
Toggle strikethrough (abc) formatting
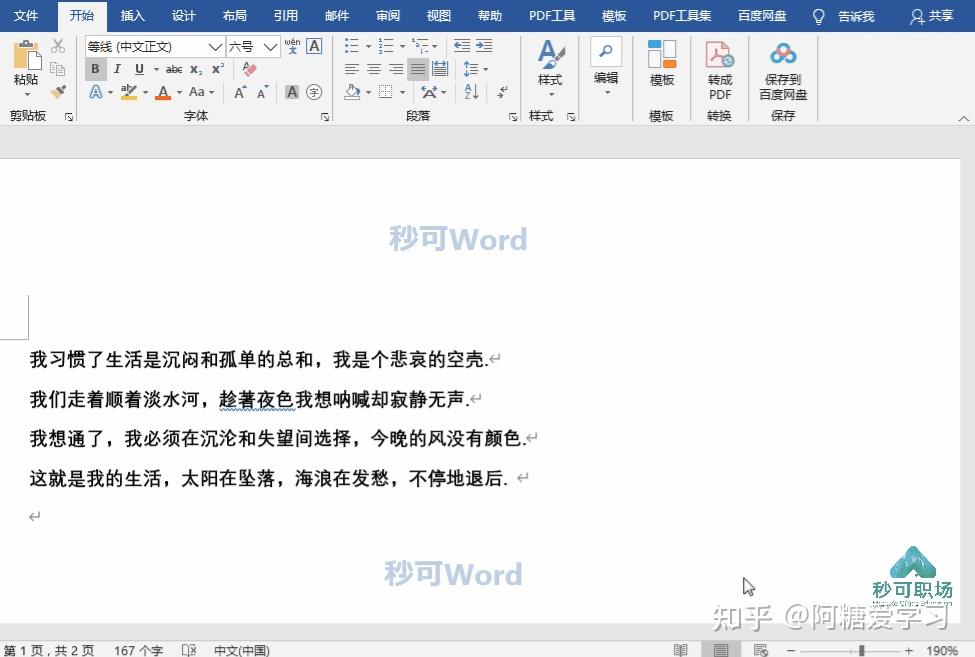[174, 70]
